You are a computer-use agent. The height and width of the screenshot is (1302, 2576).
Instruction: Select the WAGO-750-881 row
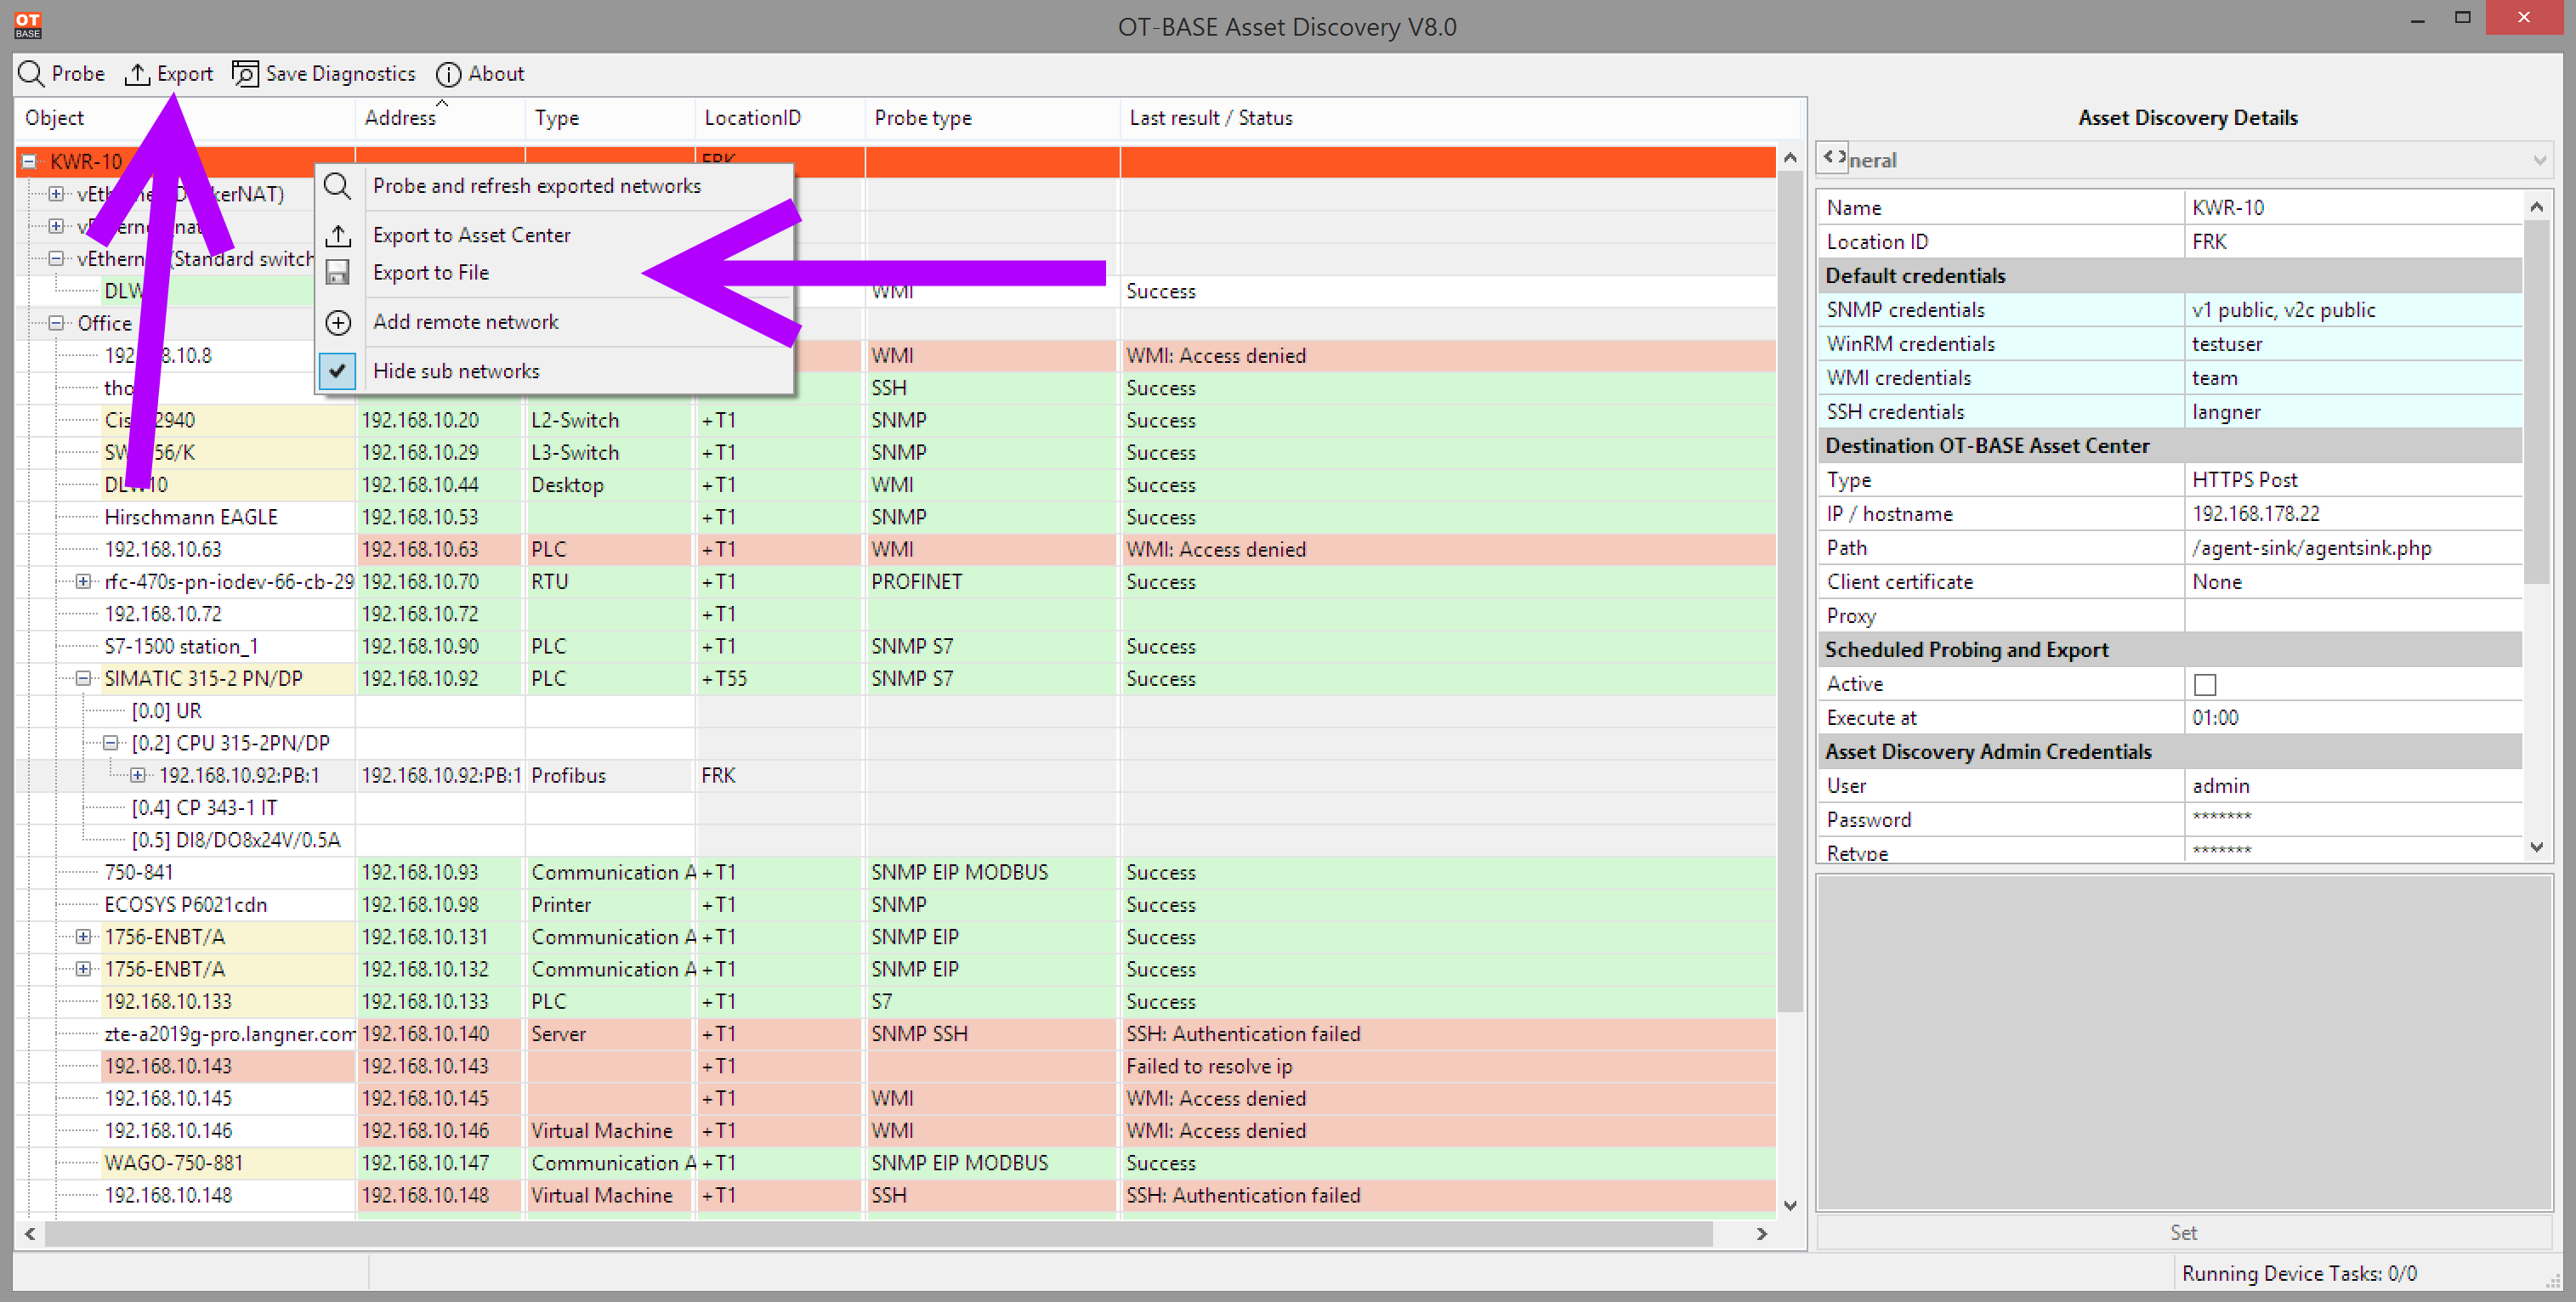(896, 1163)
